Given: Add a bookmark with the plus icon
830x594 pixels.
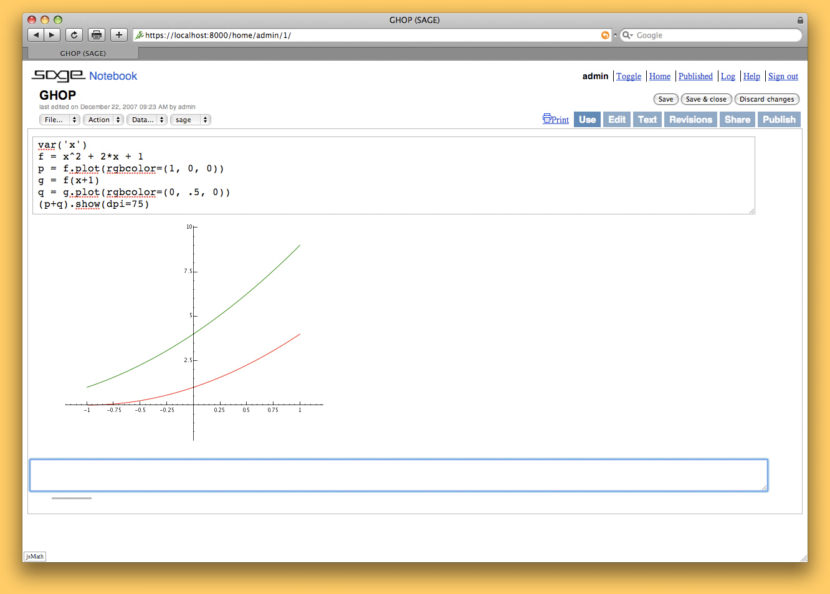Looking at the screenshot, I should tap(119, 35).
